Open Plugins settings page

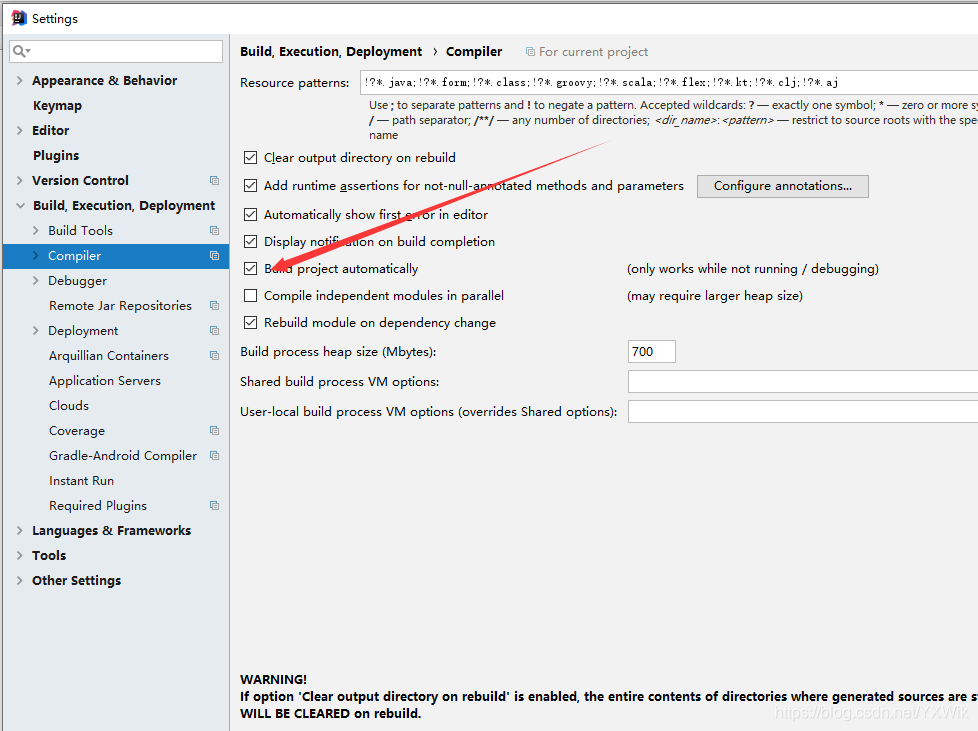click(x=56, y=155)
